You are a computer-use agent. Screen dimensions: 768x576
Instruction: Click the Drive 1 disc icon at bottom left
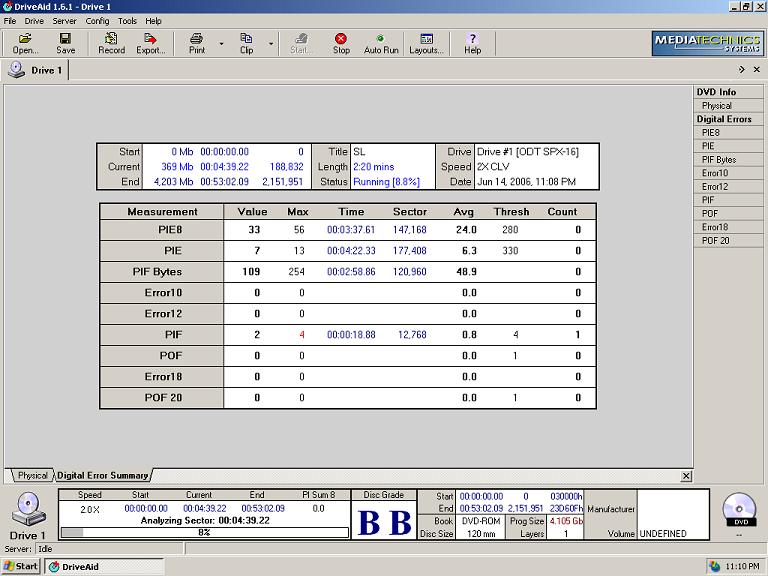pos(28,509)
